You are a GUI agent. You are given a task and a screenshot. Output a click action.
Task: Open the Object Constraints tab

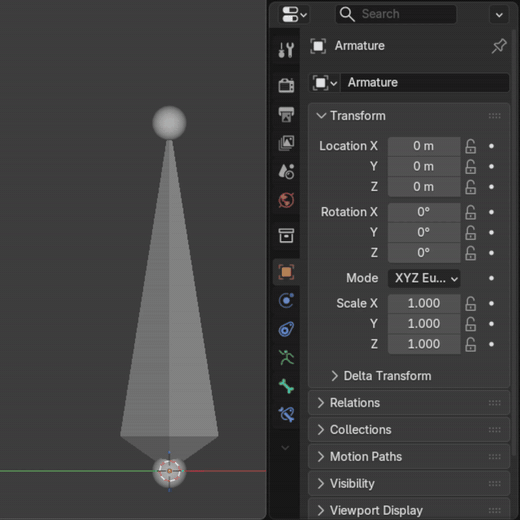[x=286, y=329]
